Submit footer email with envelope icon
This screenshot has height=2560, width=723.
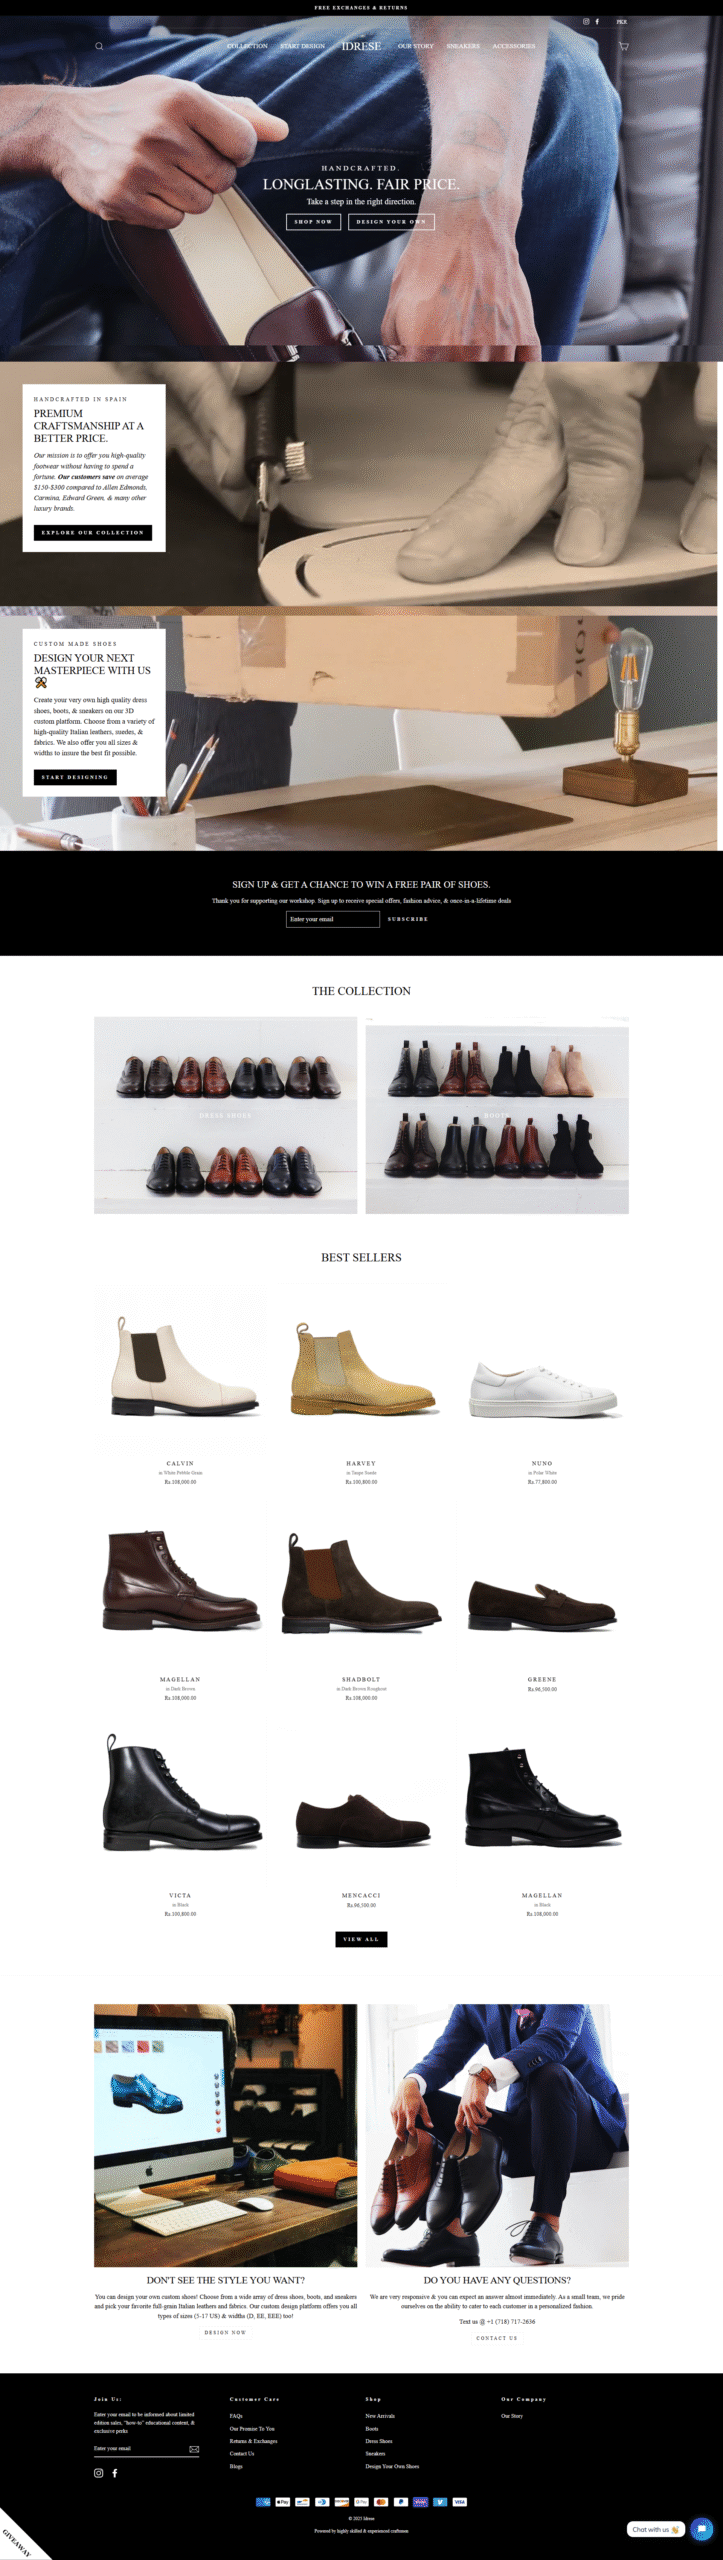point(194,2449)
